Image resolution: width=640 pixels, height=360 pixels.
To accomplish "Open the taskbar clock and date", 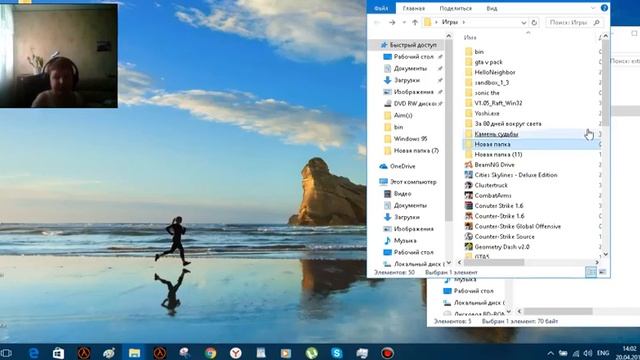I will (x=629, y=353).
